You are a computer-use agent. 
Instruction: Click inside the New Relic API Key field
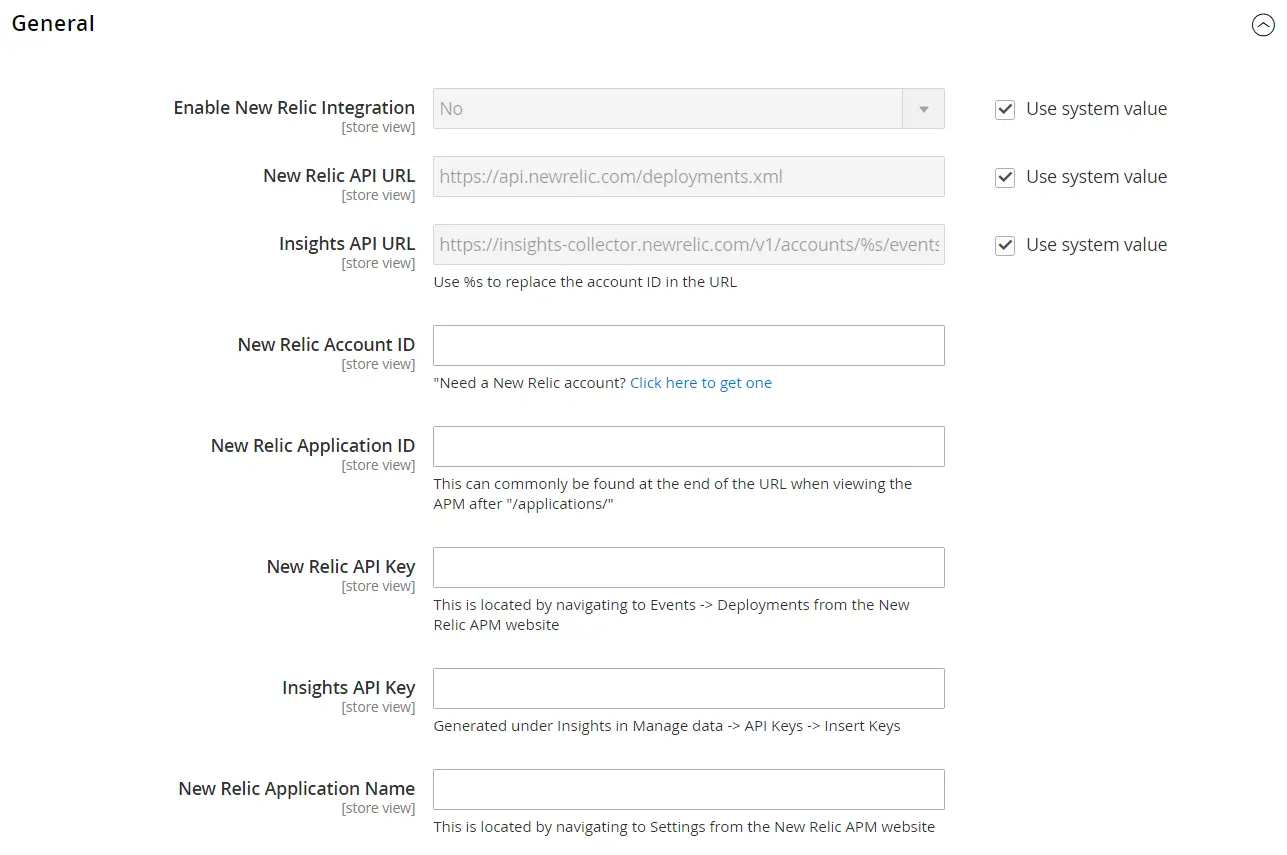(688, 567)
